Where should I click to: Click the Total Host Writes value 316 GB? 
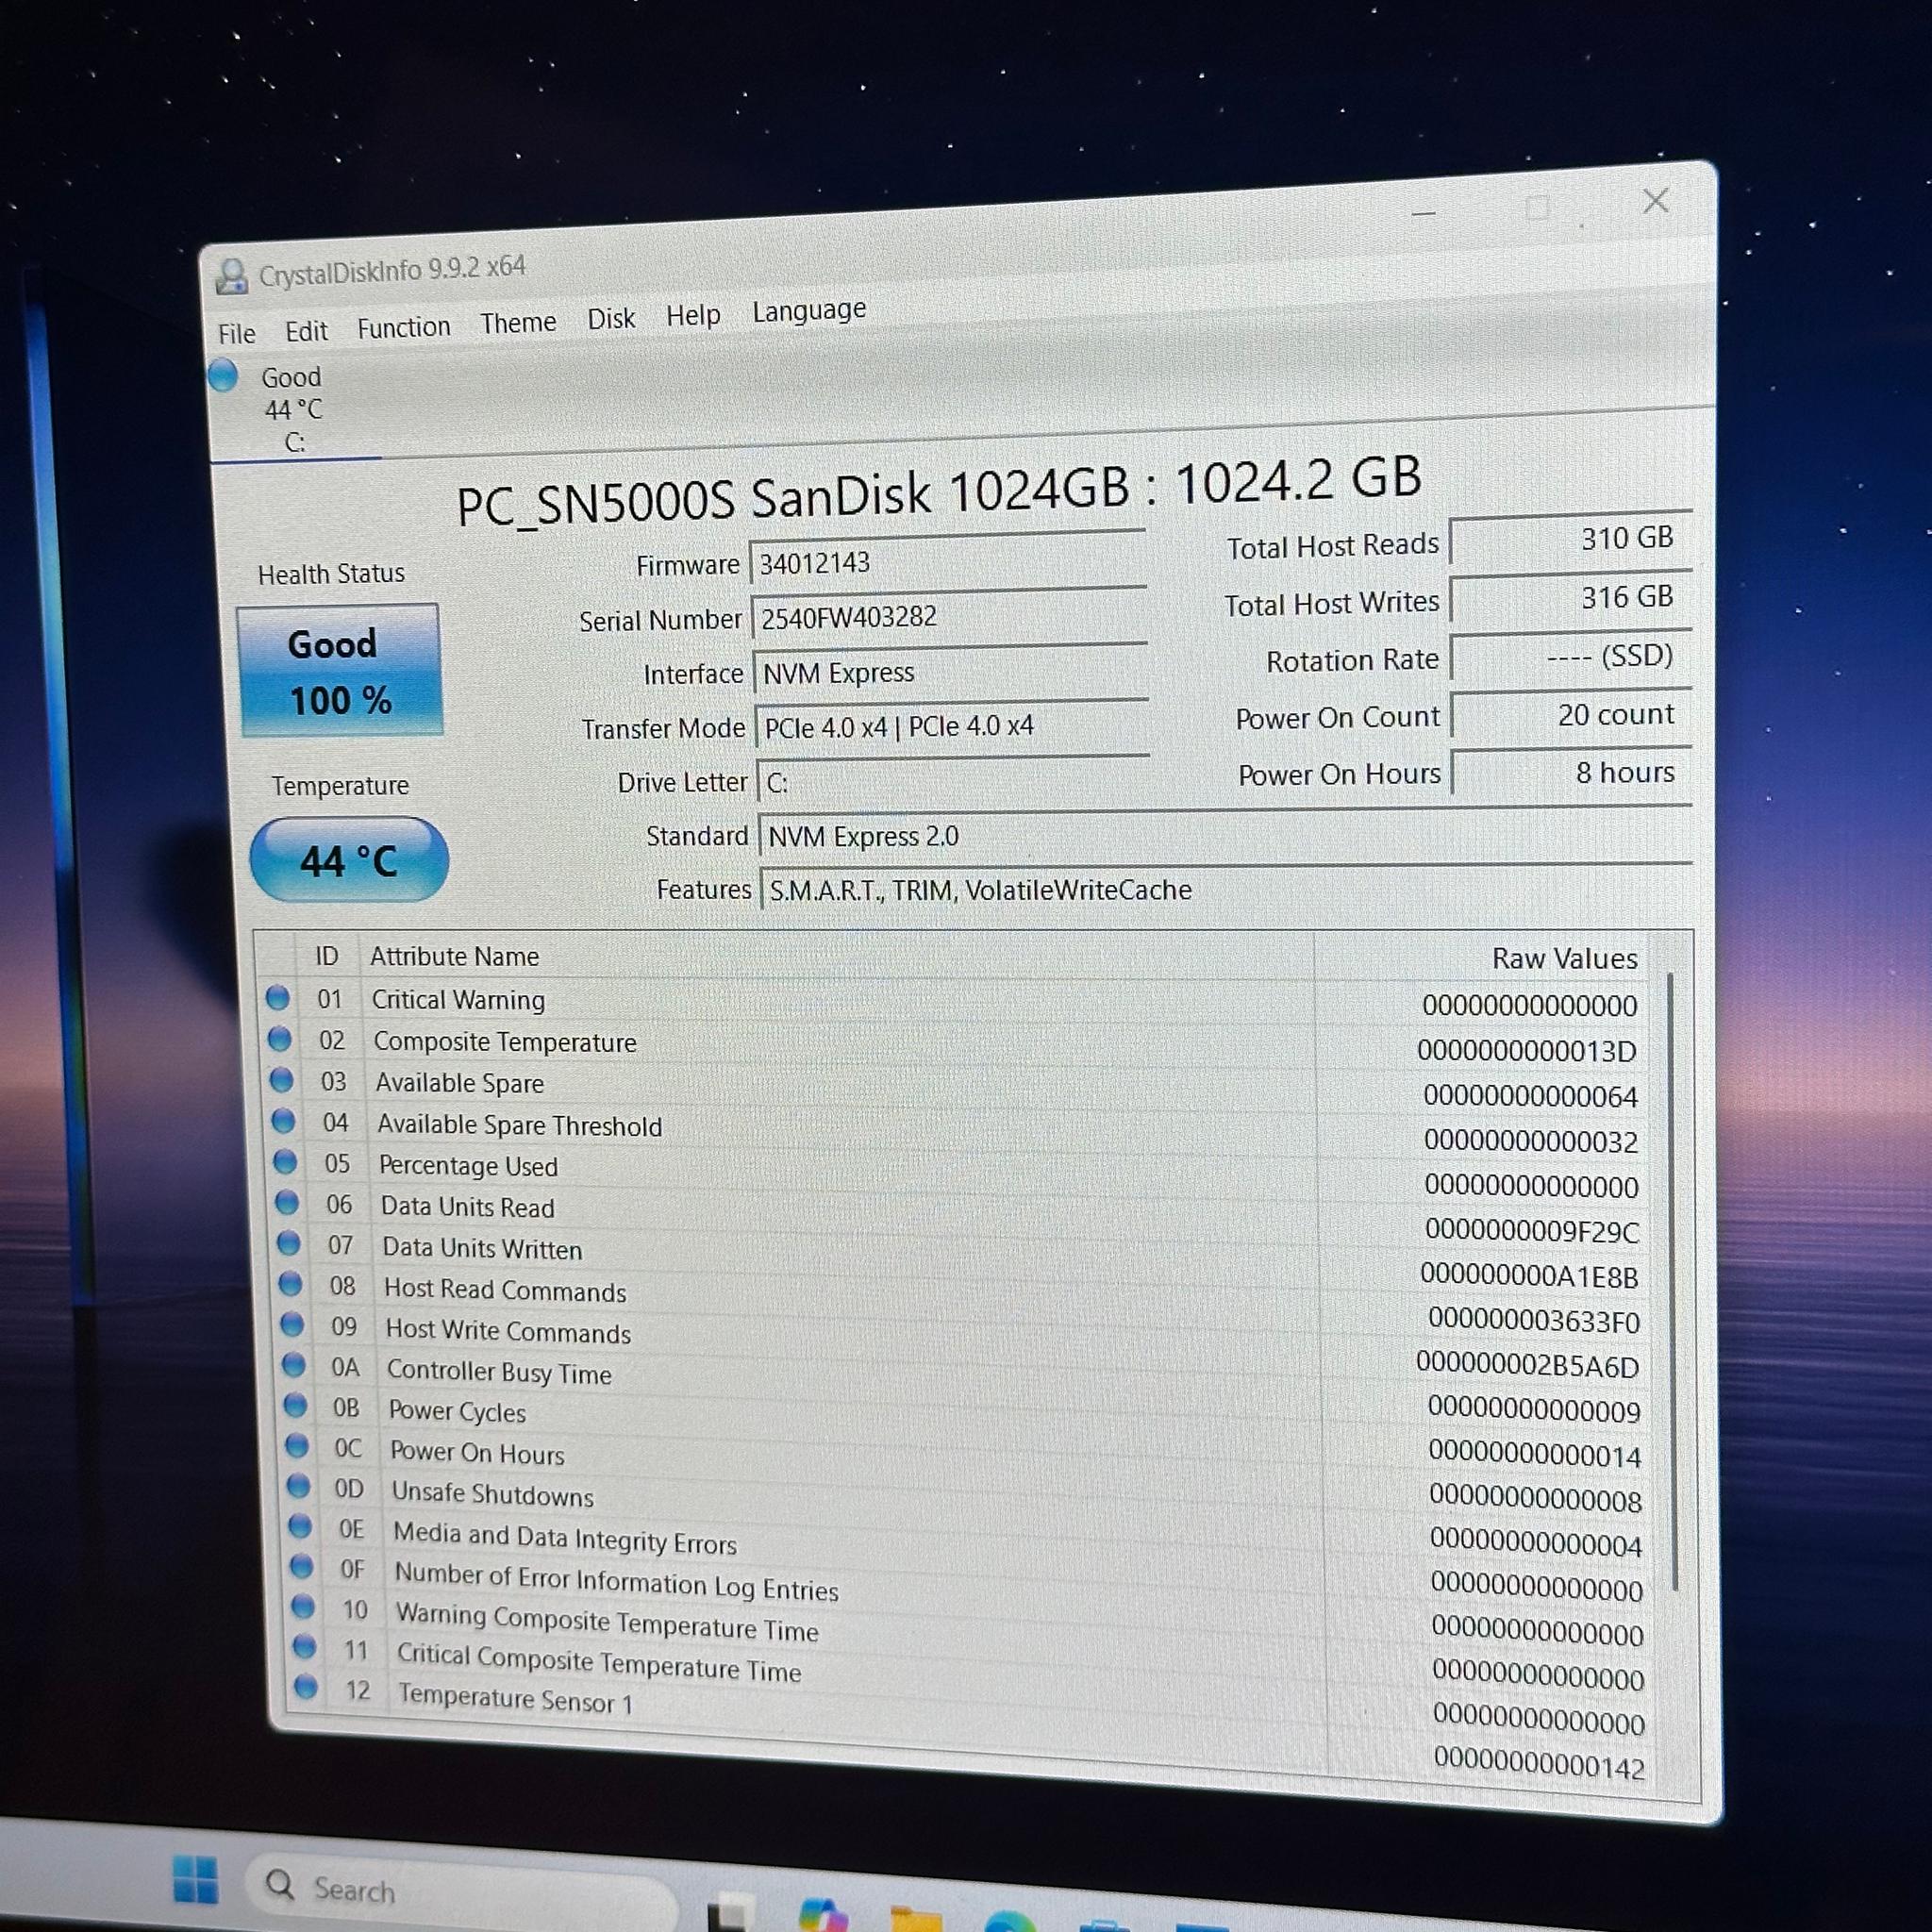tap(1571, 598)
